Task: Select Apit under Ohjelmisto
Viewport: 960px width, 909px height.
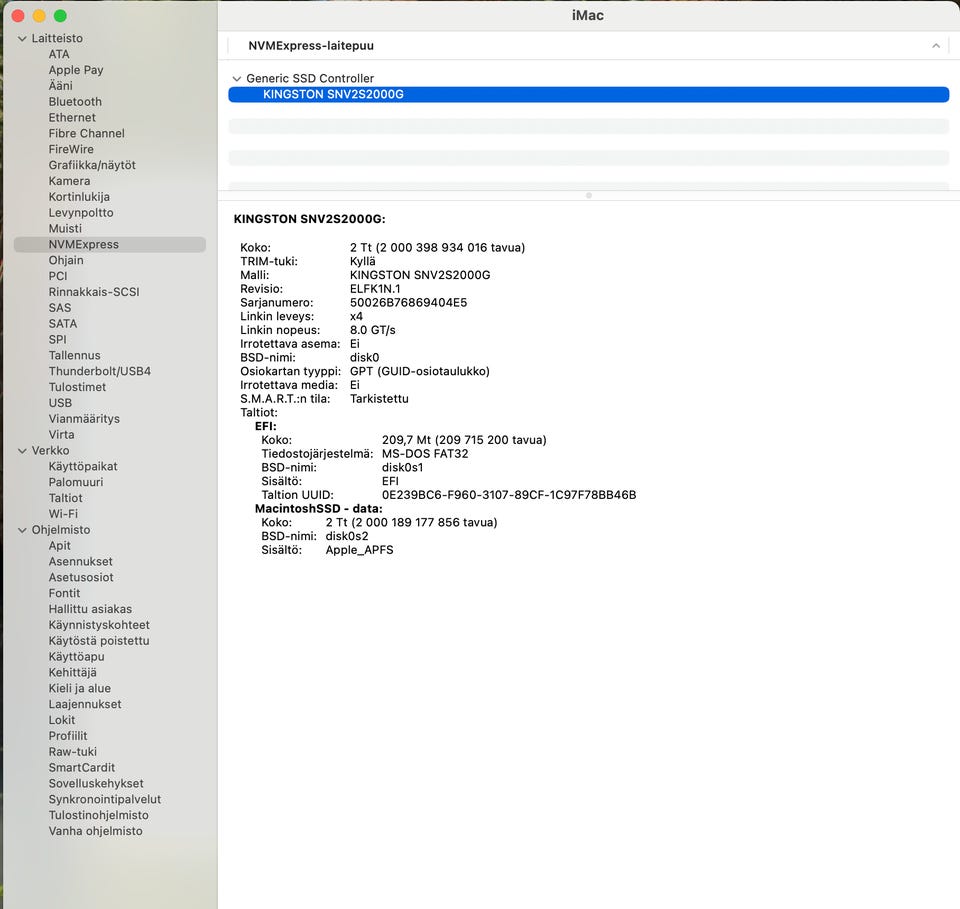Action: point(59,546)
